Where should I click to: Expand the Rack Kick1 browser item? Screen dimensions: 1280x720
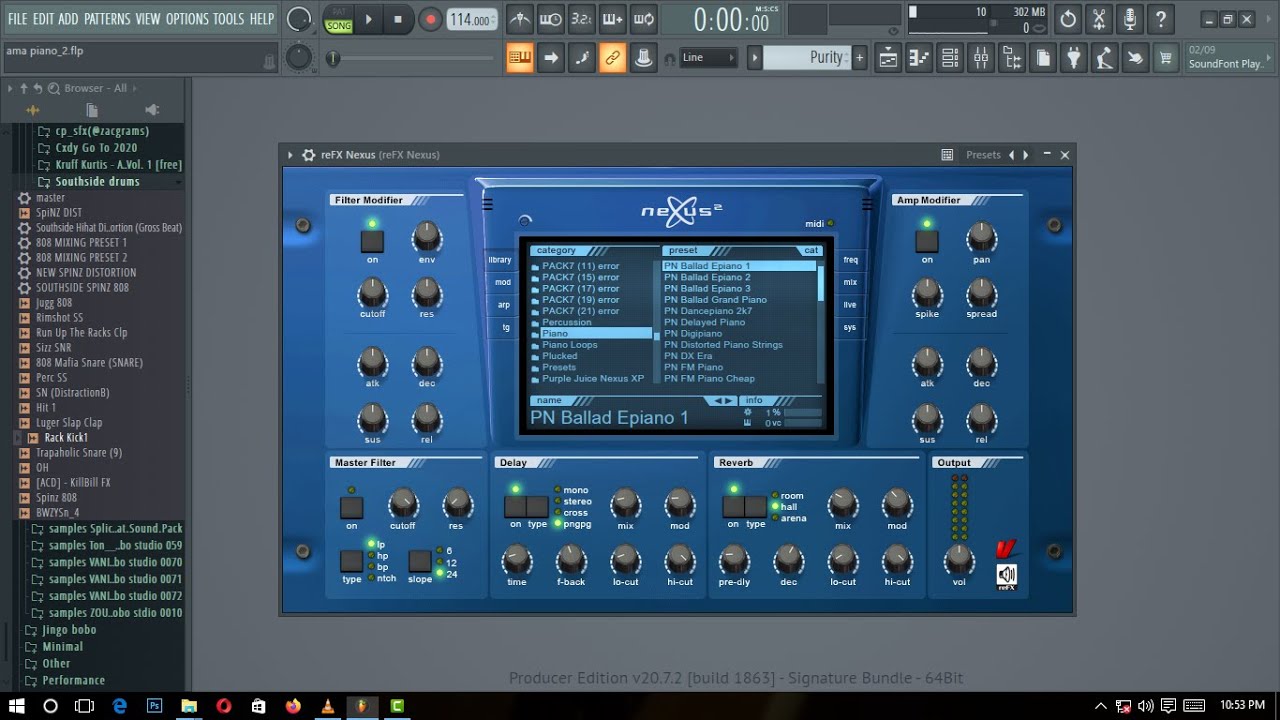pos(18,438)
